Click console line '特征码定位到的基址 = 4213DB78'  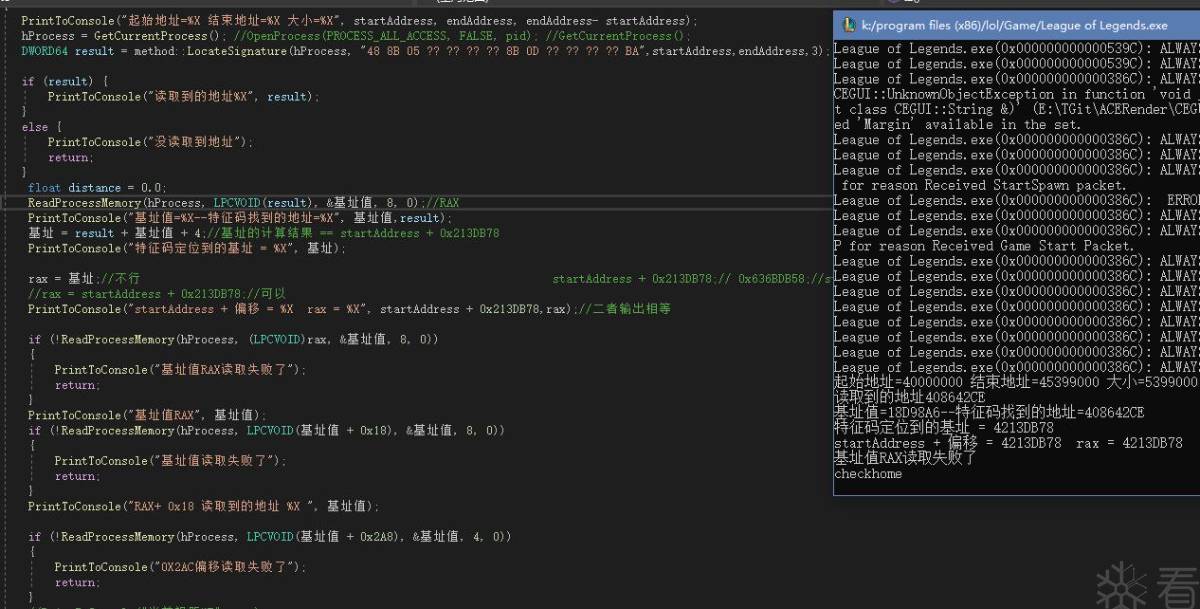(943, 428)
